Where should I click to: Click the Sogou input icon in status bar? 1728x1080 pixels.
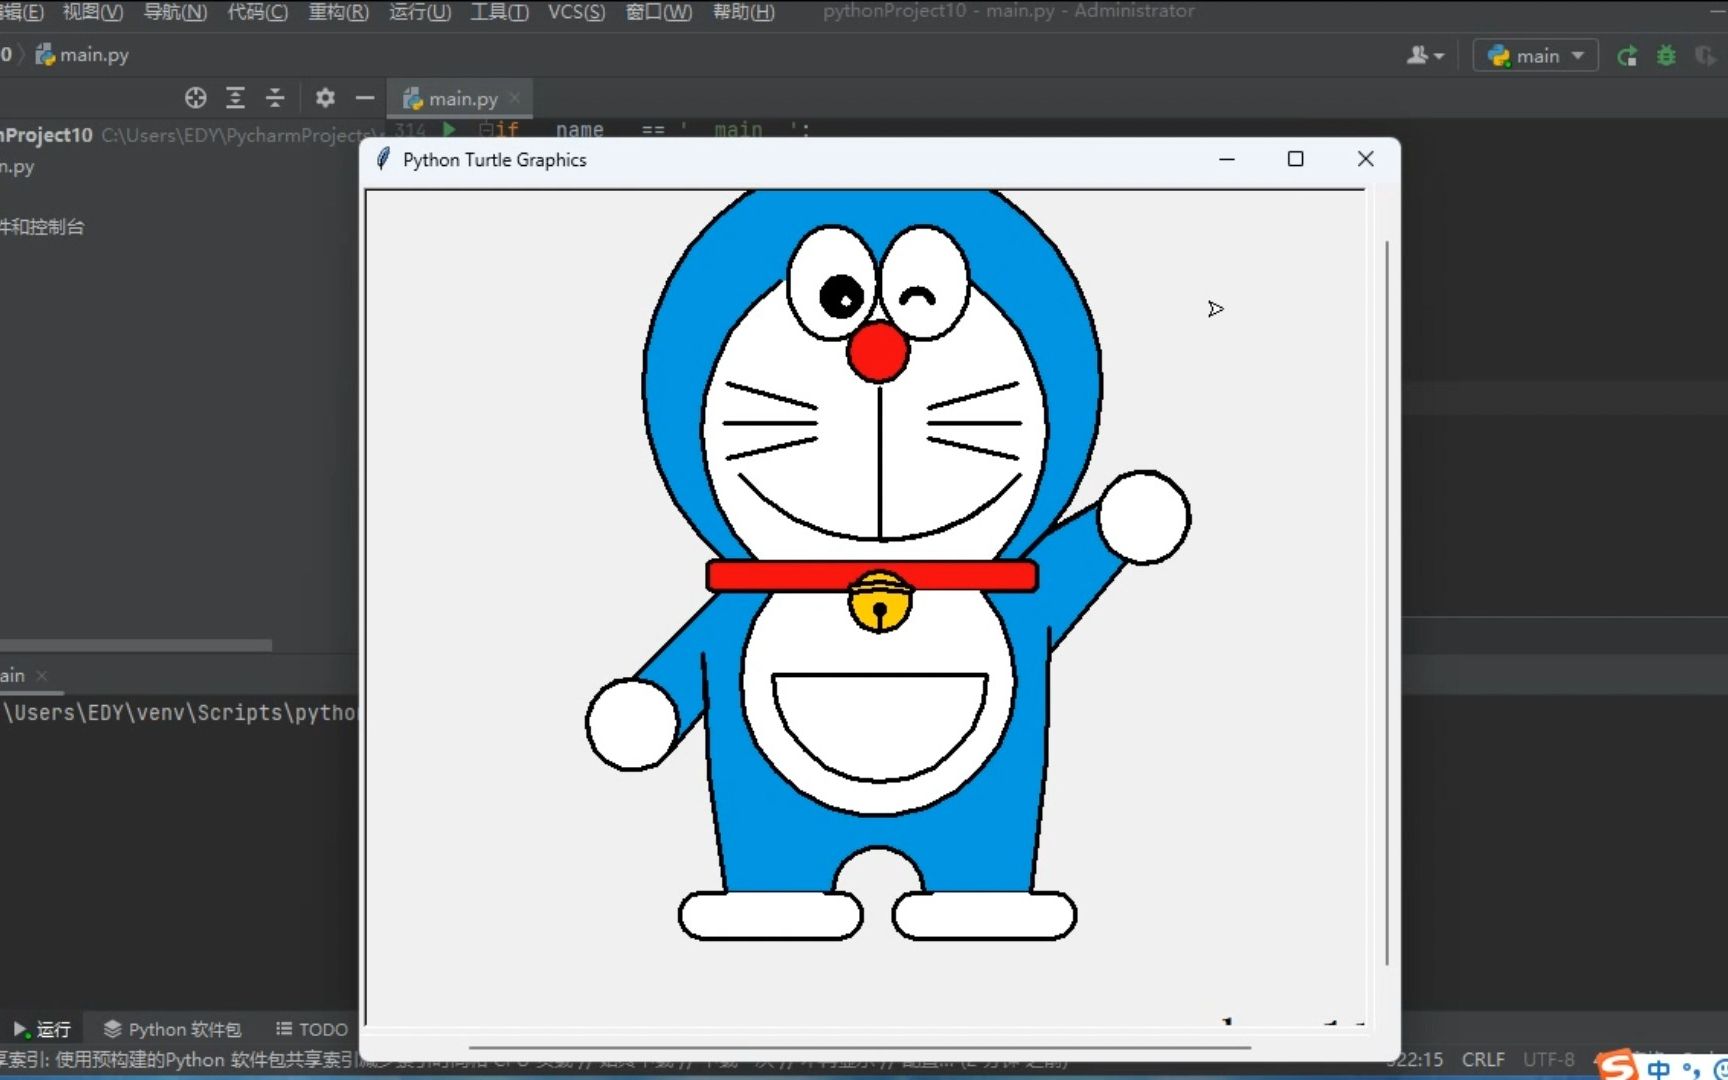click(1615, 1063)
